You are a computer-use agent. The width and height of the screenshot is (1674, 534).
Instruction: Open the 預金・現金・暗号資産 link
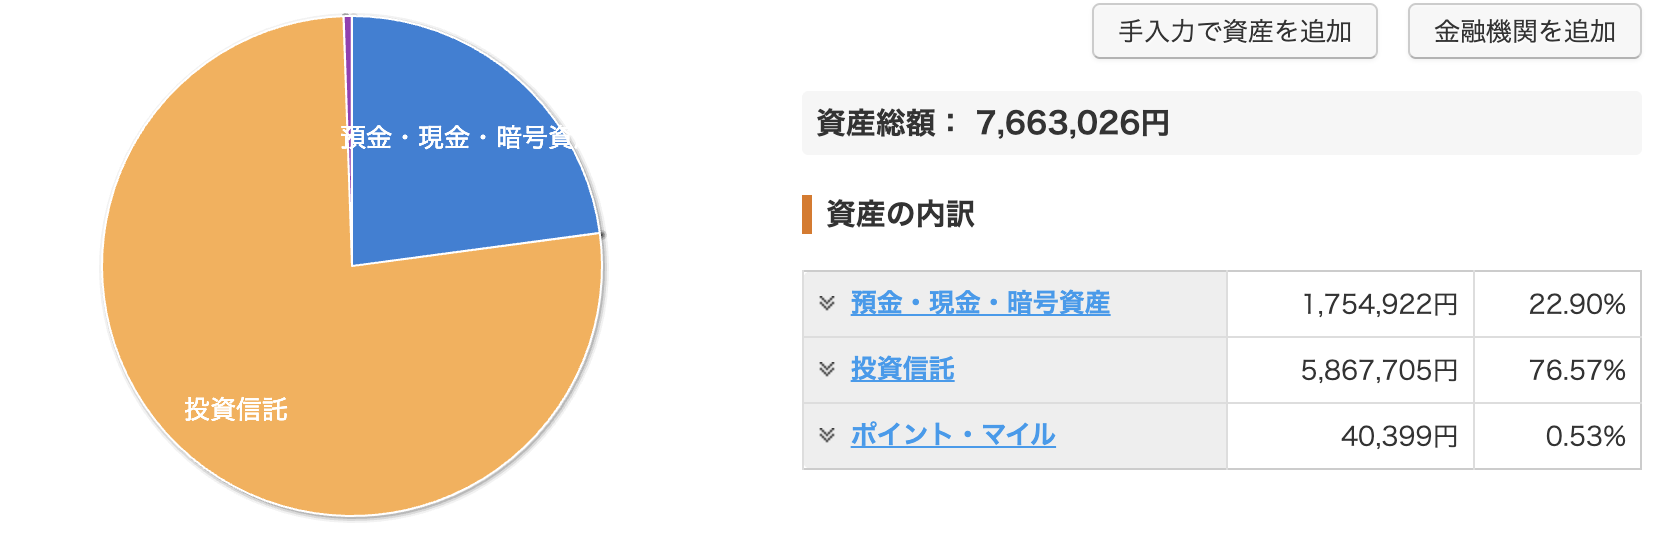[x=980, y=303]
